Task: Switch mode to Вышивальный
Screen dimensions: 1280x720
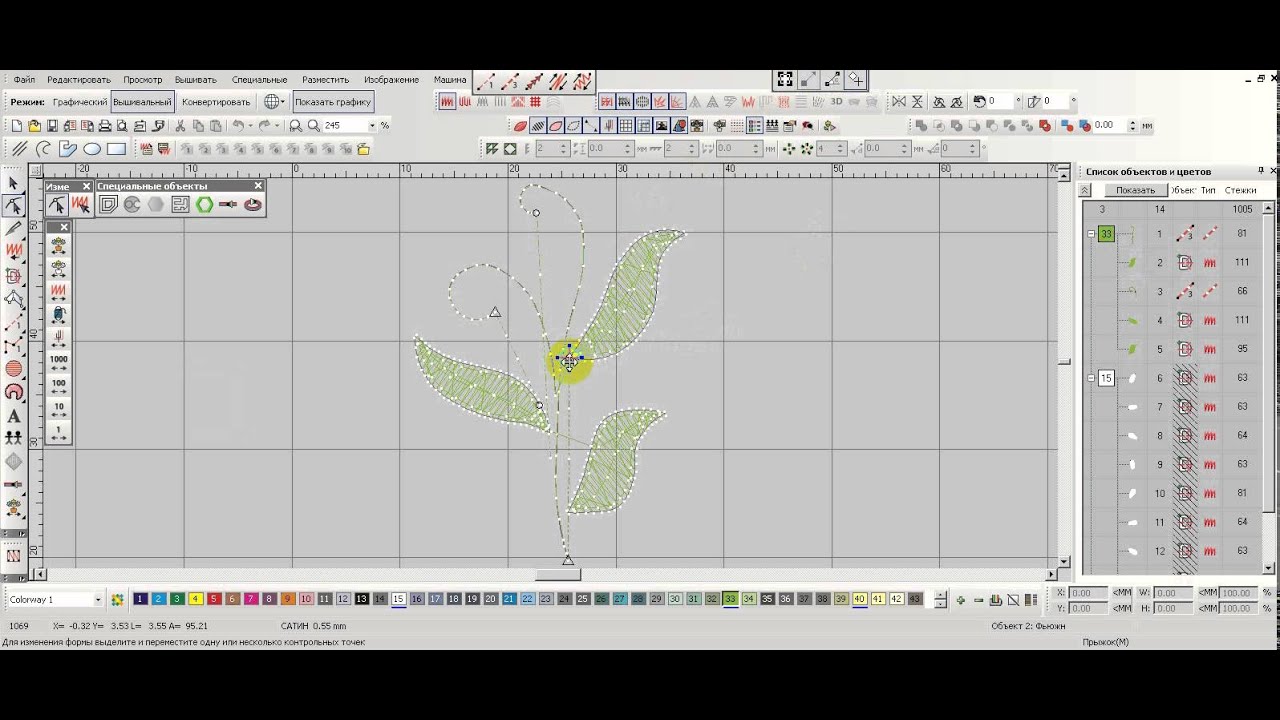Action: point(142,102)
